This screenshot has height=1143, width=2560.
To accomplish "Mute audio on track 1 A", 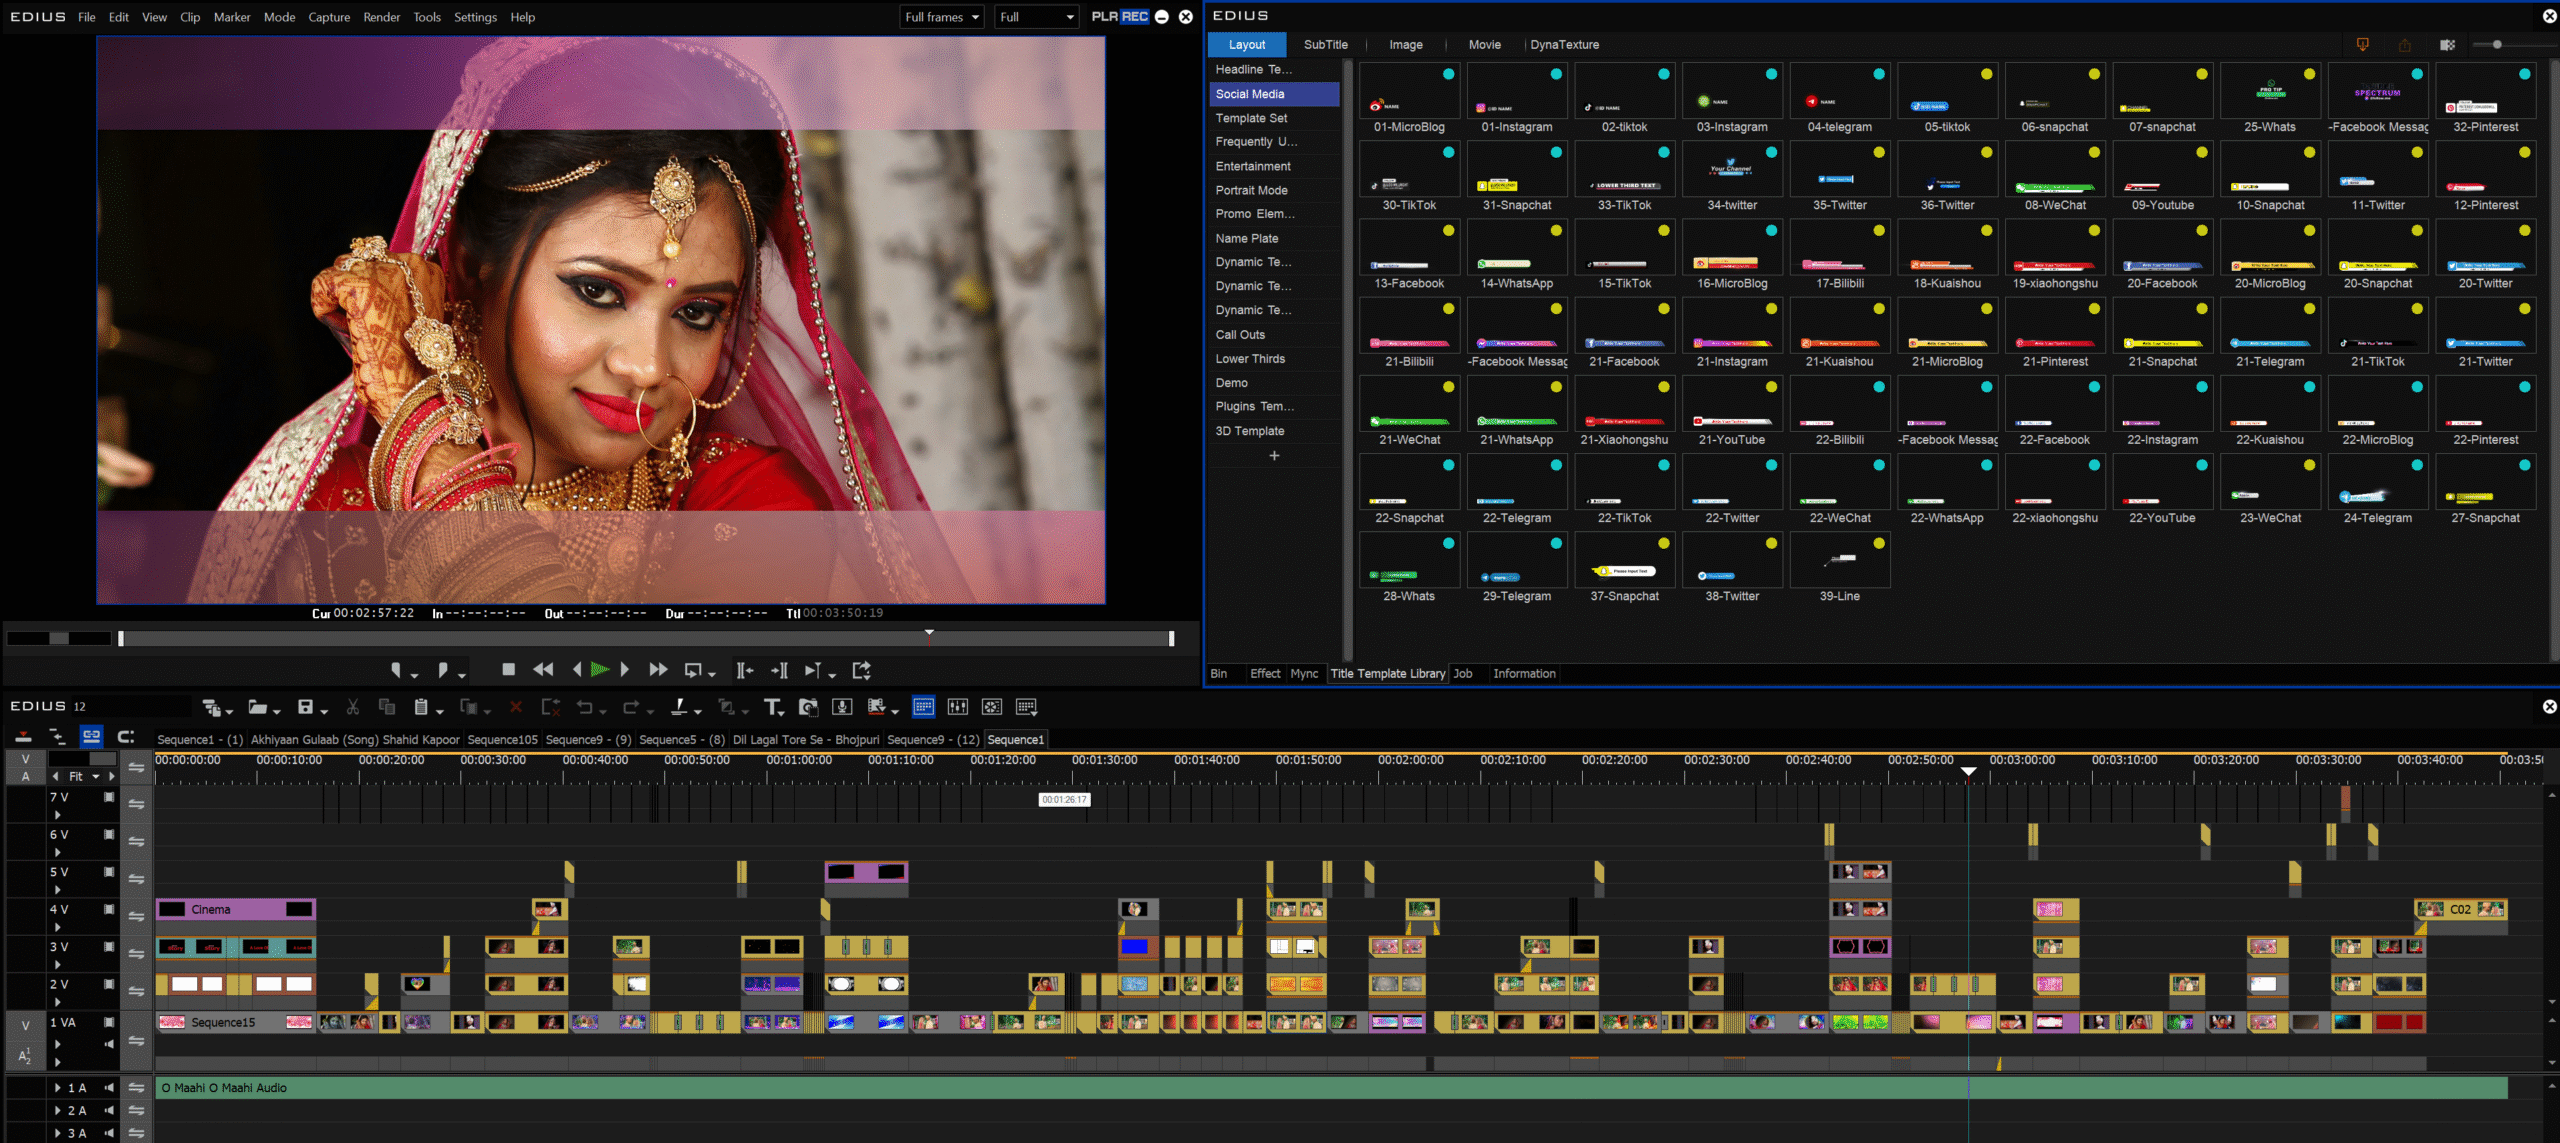I will (x=109, y=1087).
